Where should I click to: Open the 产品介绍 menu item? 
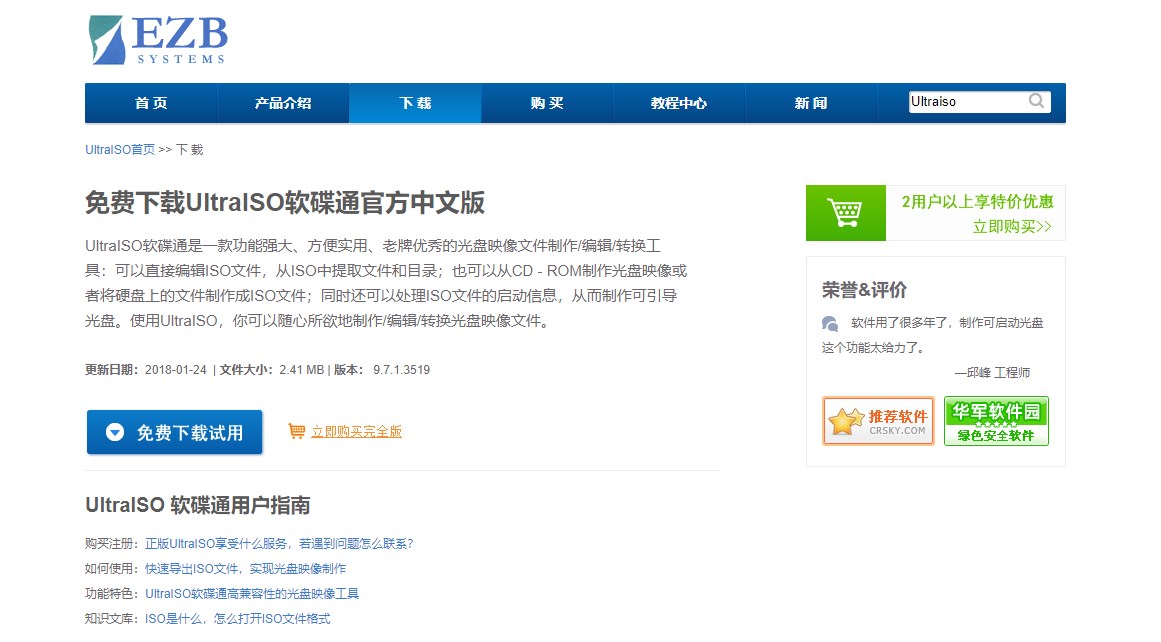click(283, 103)
